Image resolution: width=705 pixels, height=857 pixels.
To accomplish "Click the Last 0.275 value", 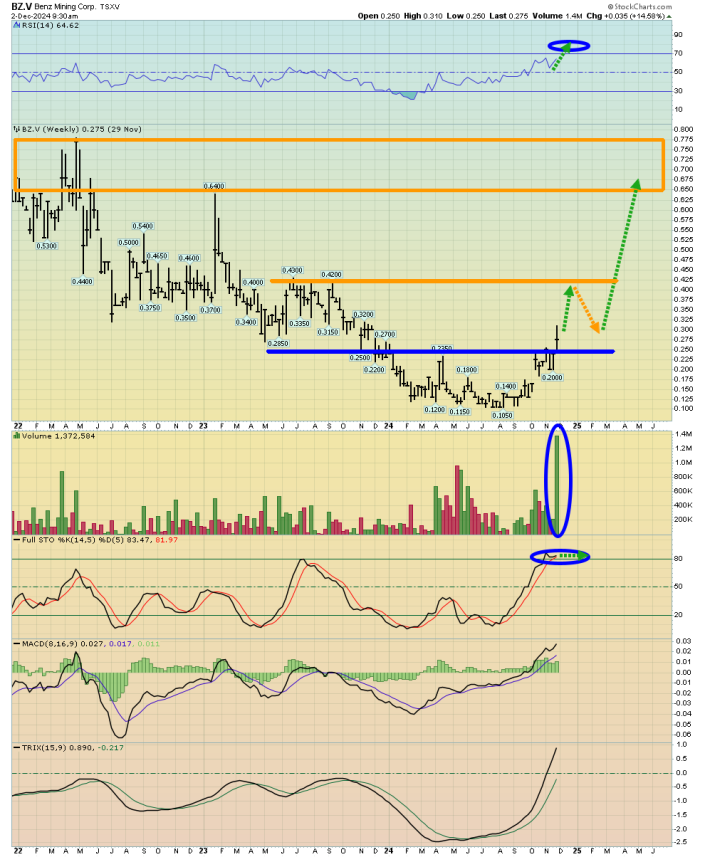I will [509, 16].
